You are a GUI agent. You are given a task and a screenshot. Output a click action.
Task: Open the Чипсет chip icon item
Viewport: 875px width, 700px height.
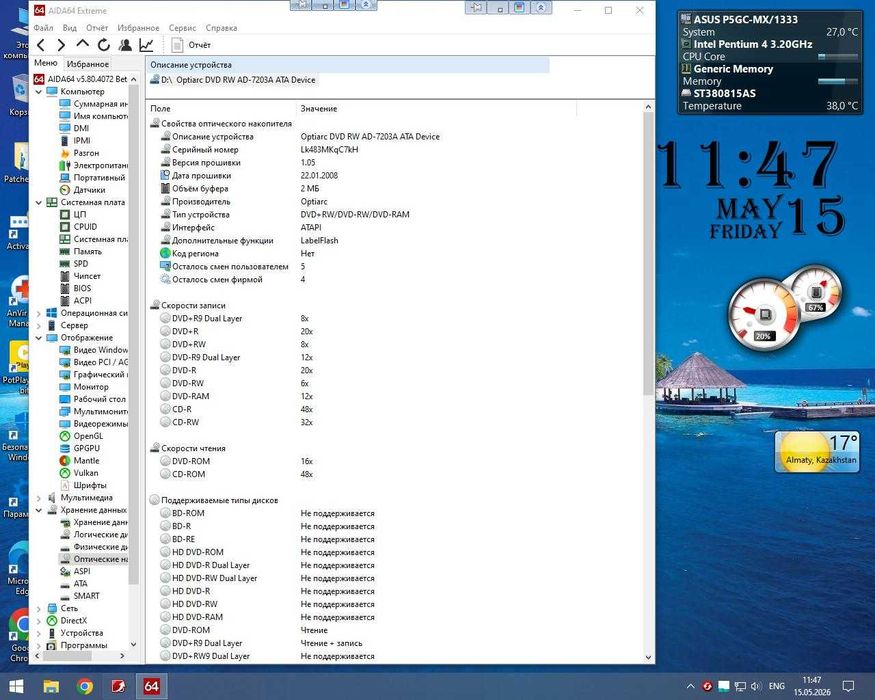tap(65, 276)
